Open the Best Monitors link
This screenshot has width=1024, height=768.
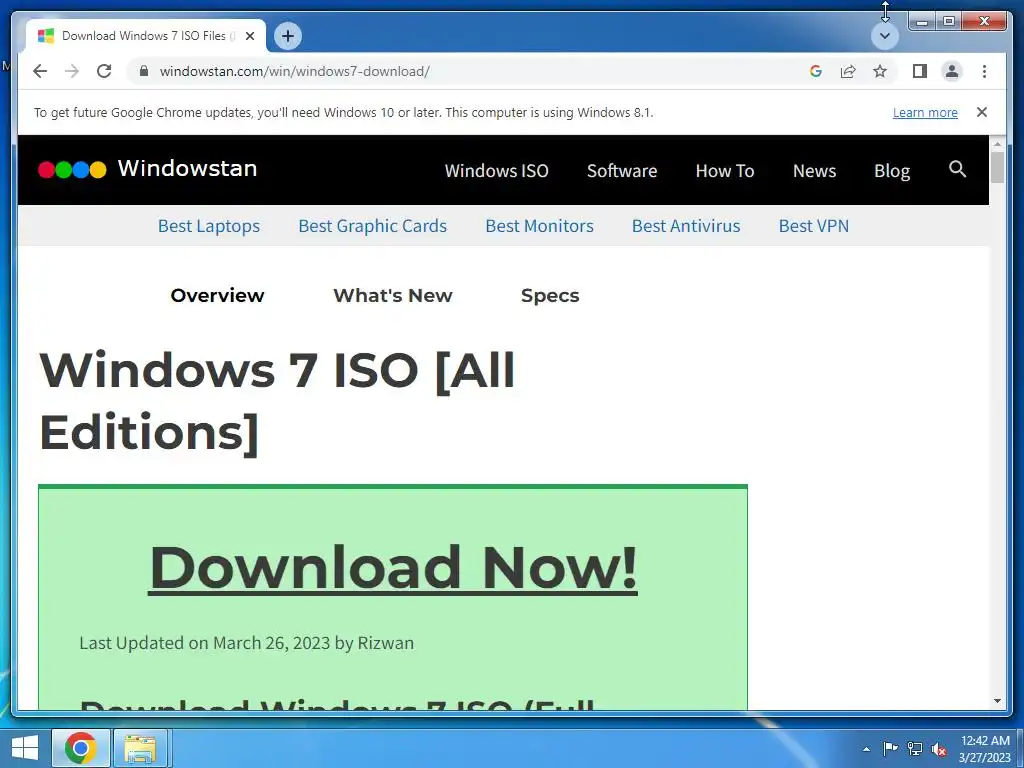point(539,226)
